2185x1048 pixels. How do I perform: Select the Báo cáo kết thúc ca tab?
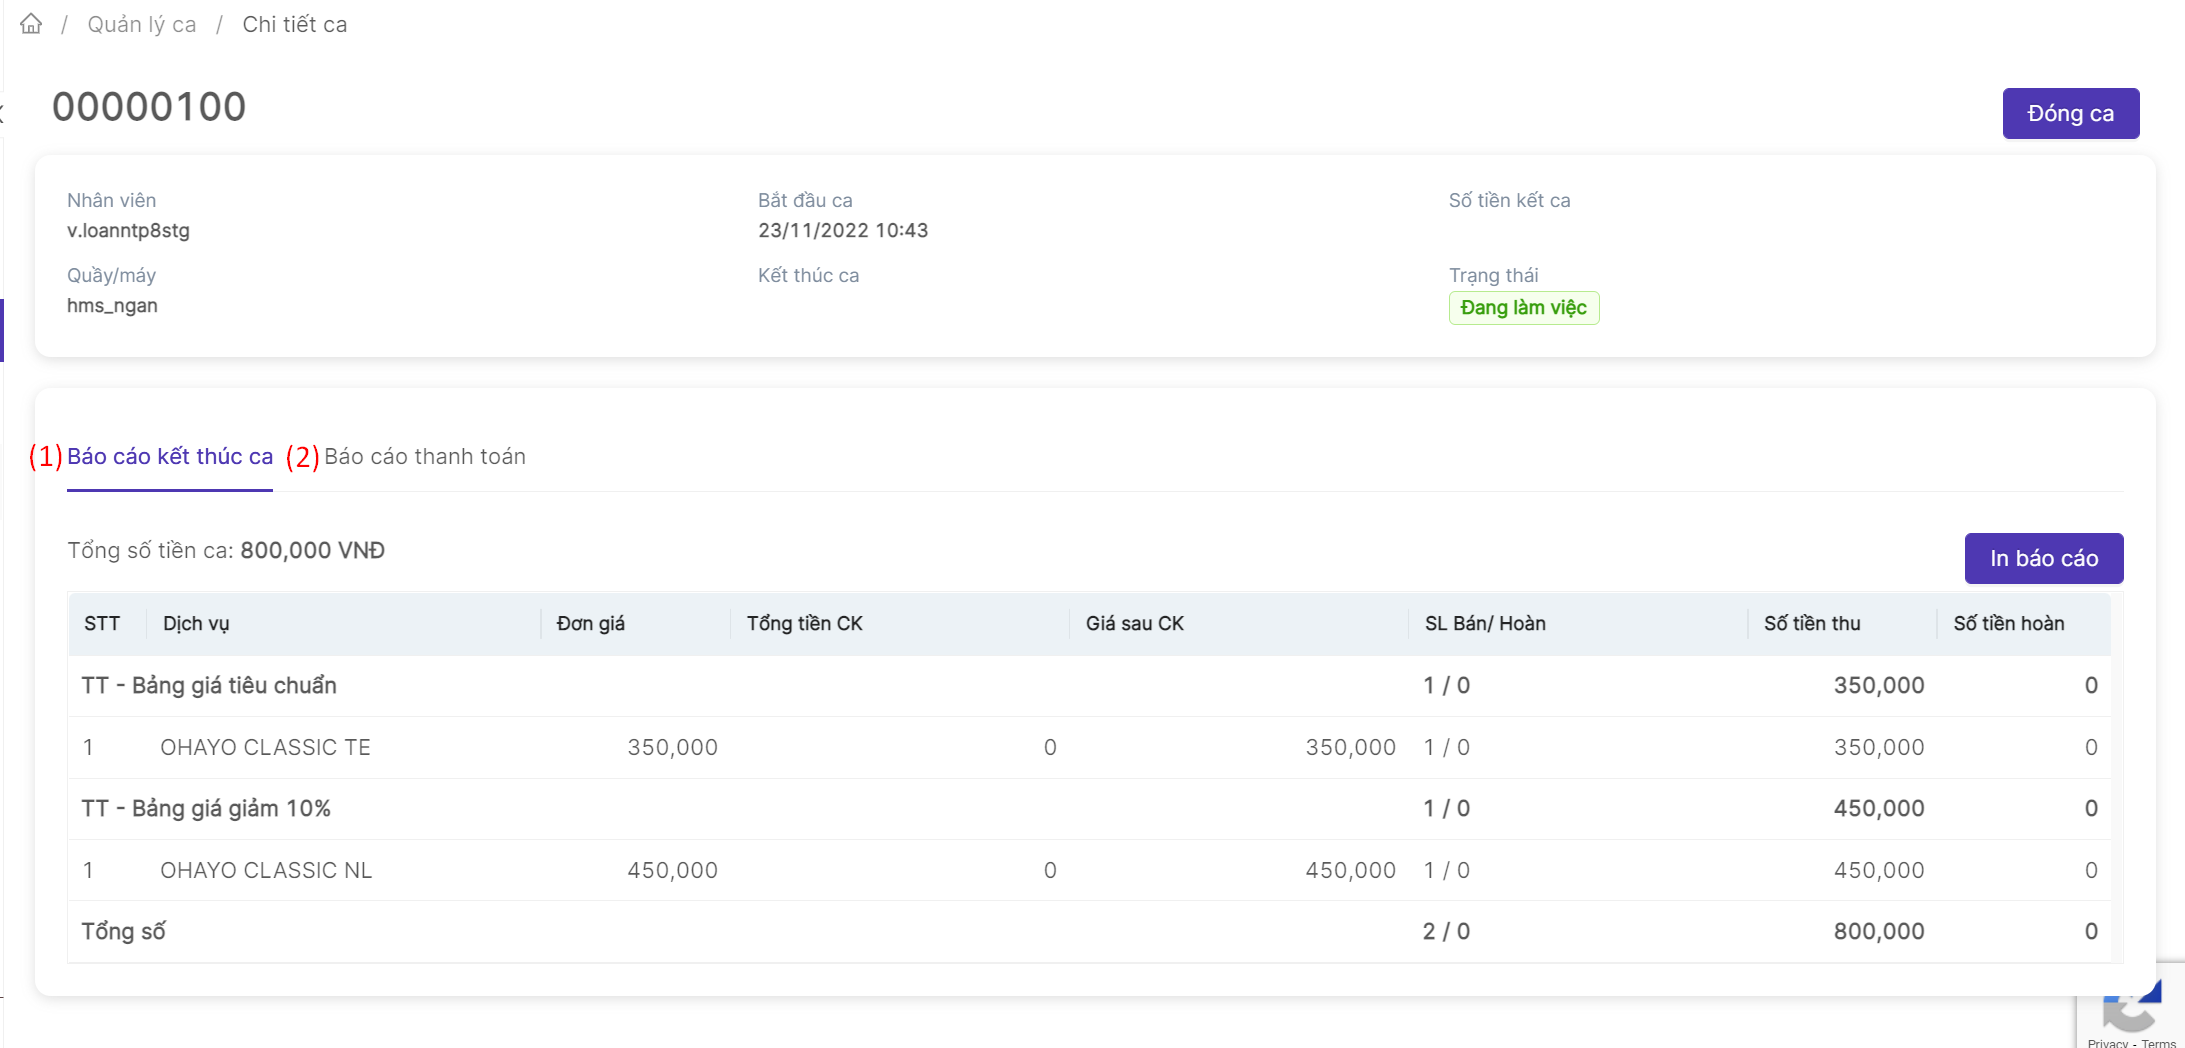(x=170, y=457)
